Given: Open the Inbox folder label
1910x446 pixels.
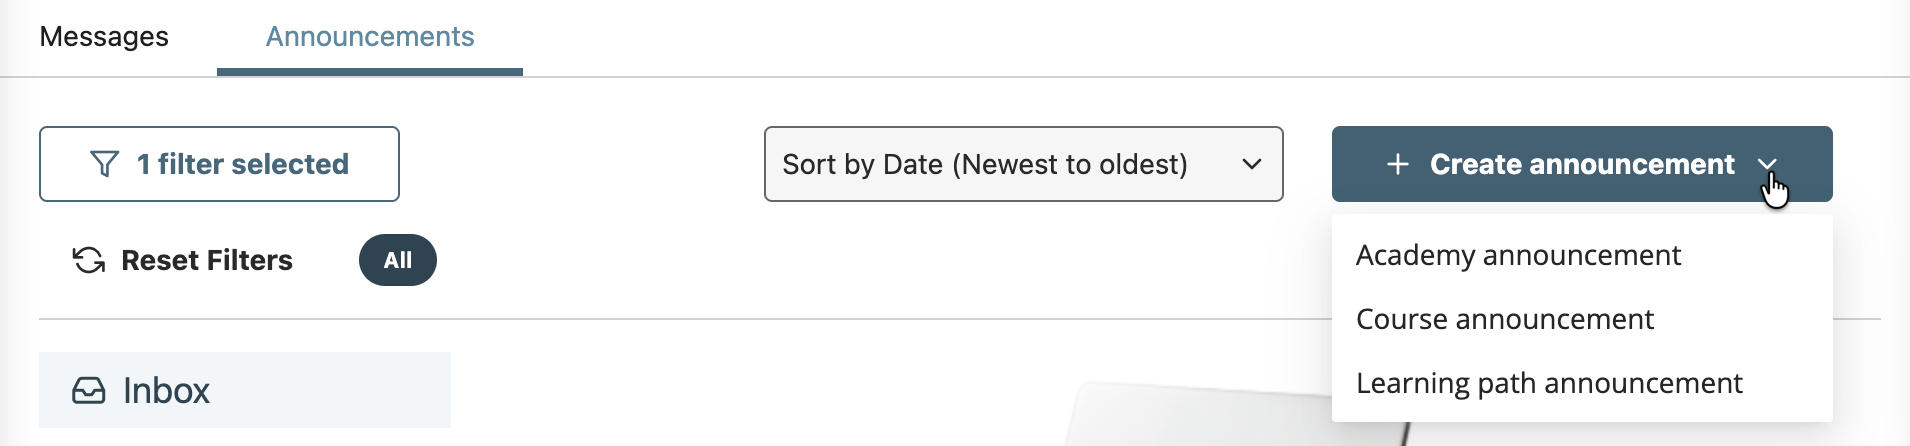Looking at the screenshot, I should (x=166, y=390).
